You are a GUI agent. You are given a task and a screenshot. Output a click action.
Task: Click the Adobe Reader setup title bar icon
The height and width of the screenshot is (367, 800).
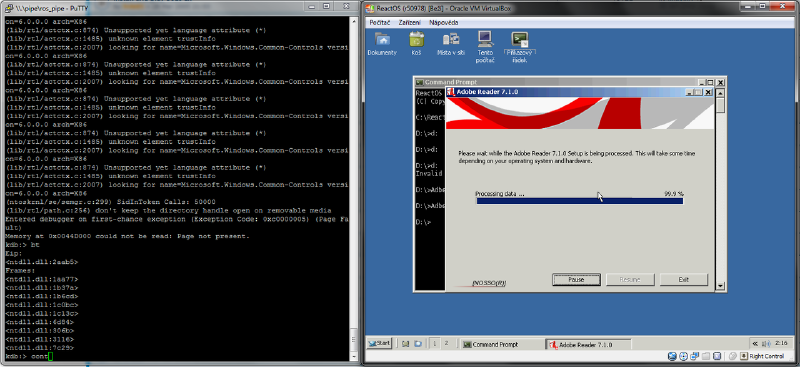pyautogui.click(x=451, y=92)
